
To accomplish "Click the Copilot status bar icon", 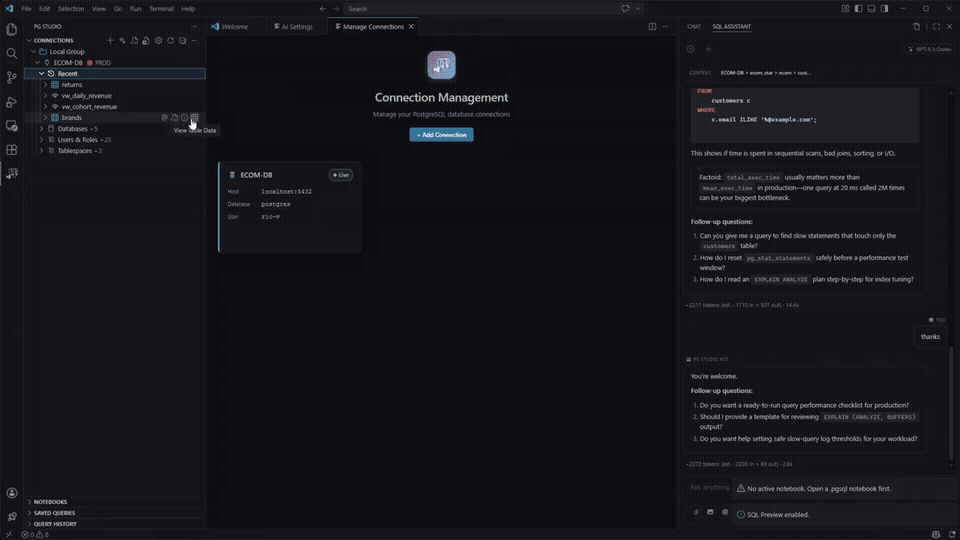I will [936, 534].
